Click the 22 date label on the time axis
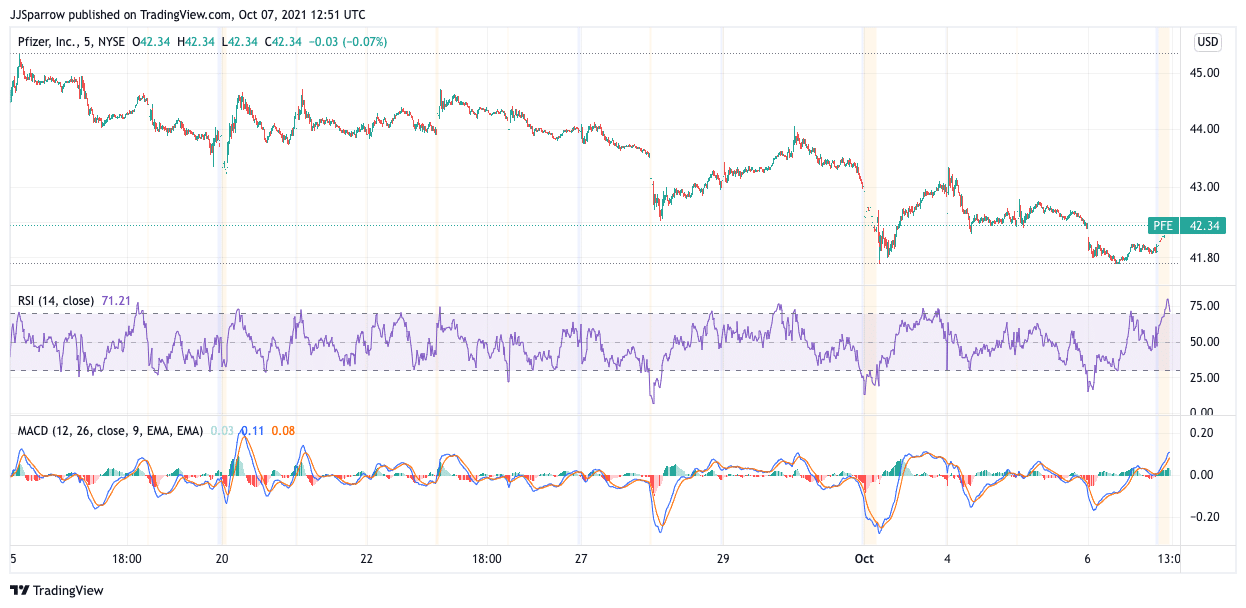This screenshot has width=1246, height=608. pos(366,559)
